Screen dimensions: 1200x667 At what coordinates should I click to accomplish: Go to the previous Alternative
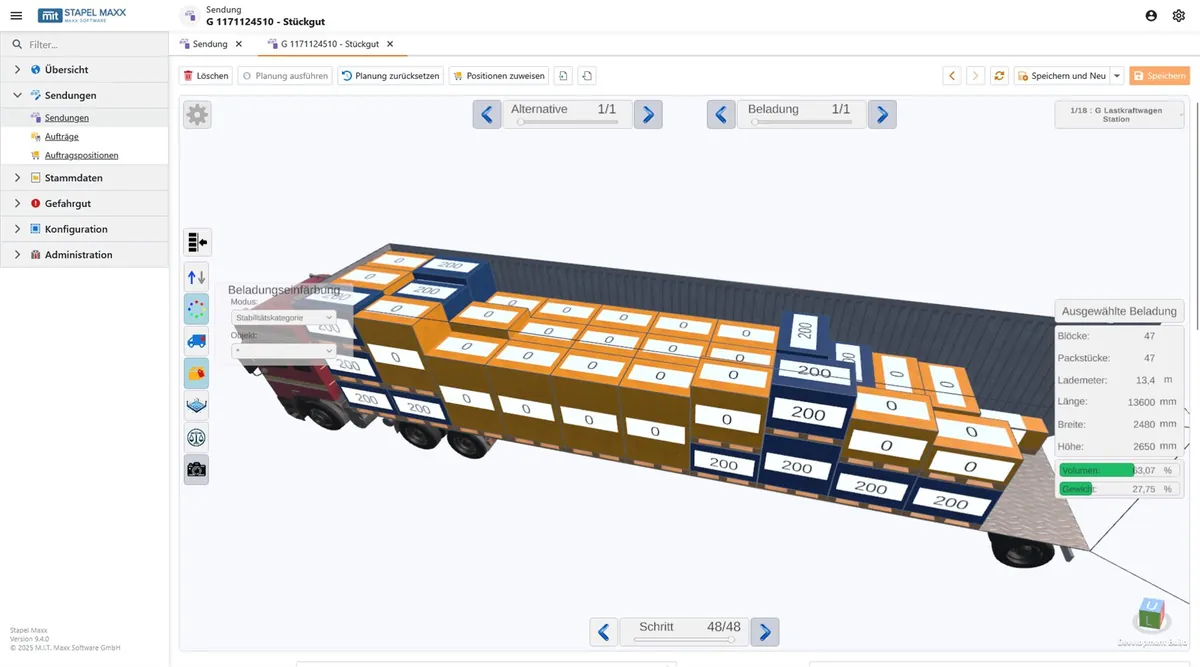pos(487,114)
